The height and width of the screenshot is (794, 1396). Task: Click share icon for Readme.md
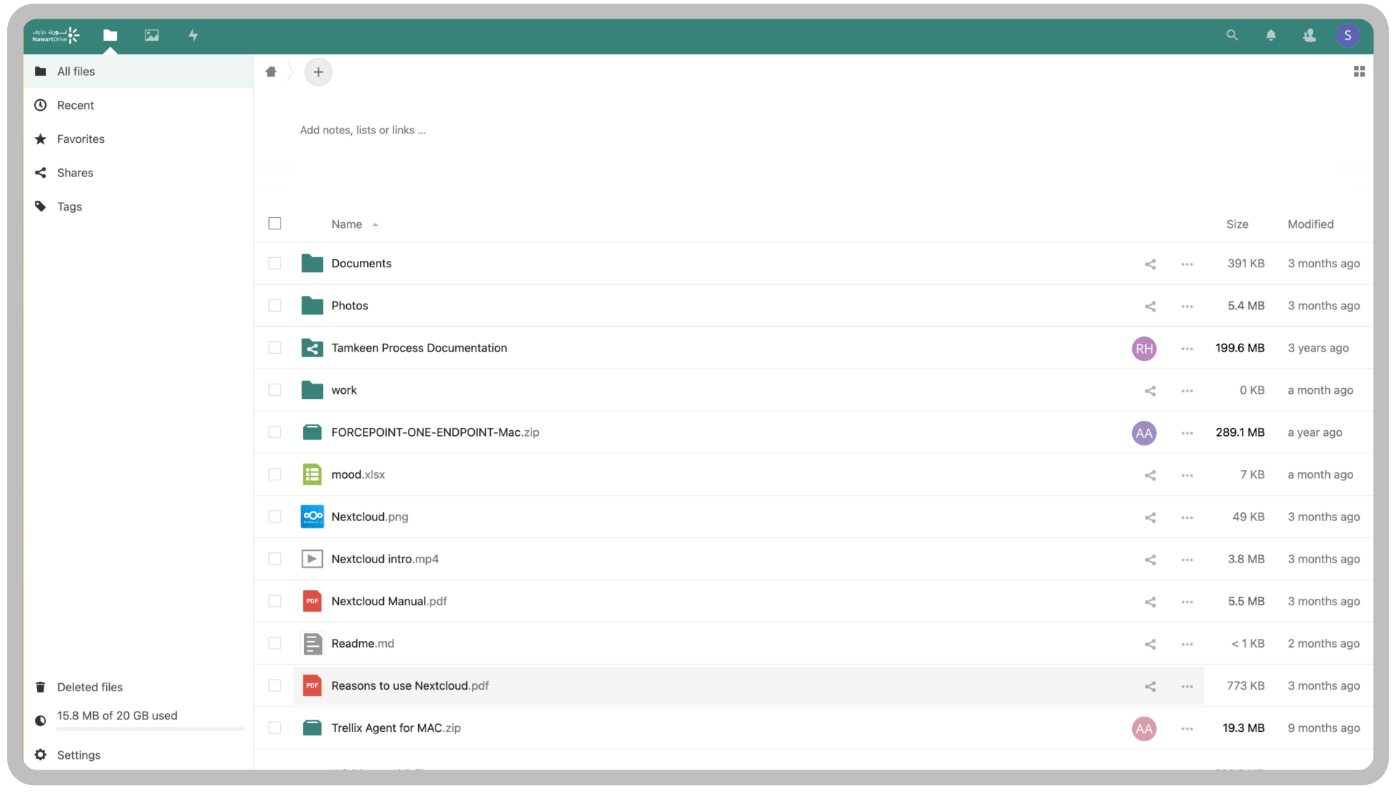coord(1150,644)
